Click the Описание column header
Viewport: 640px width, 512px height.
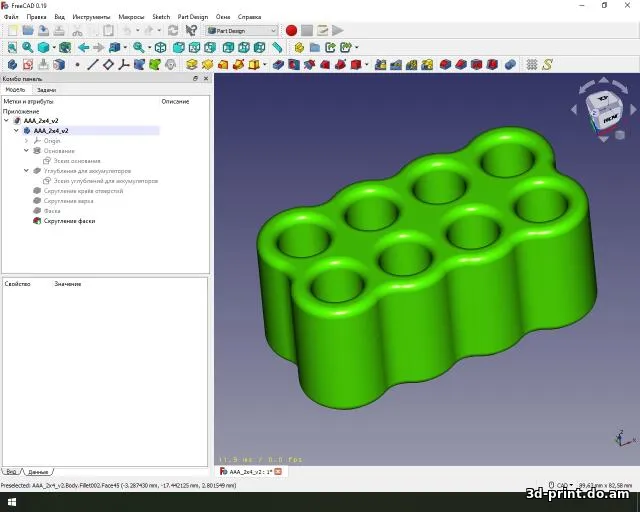point(175,101)
